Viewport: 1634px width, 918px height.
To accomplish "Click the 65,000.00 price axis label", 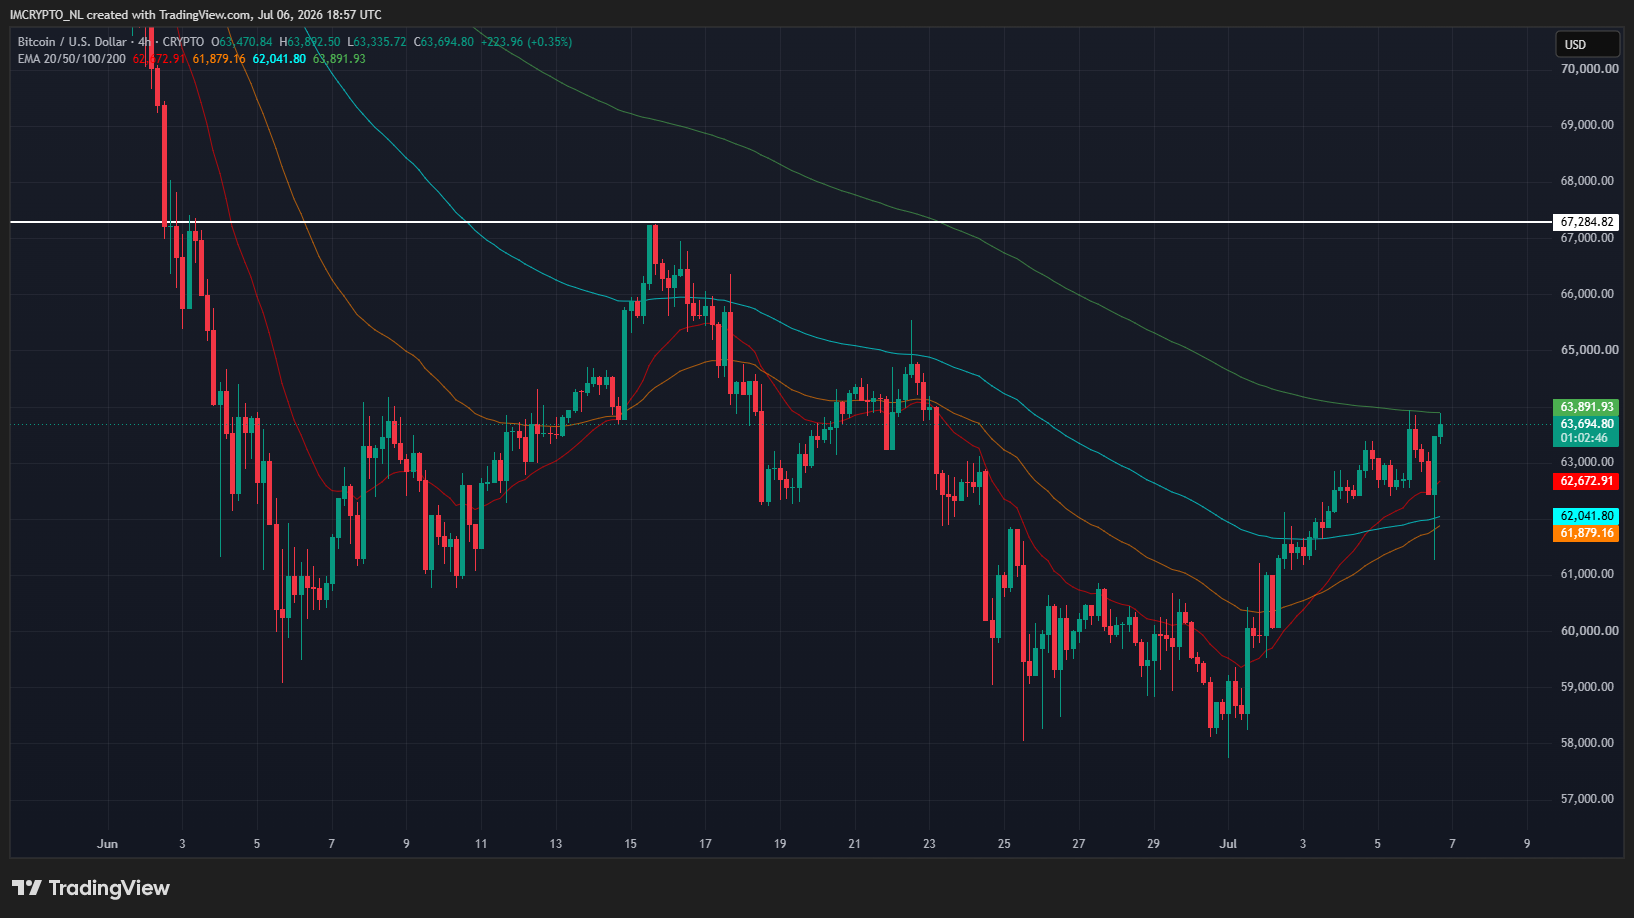I will 1587,350.
